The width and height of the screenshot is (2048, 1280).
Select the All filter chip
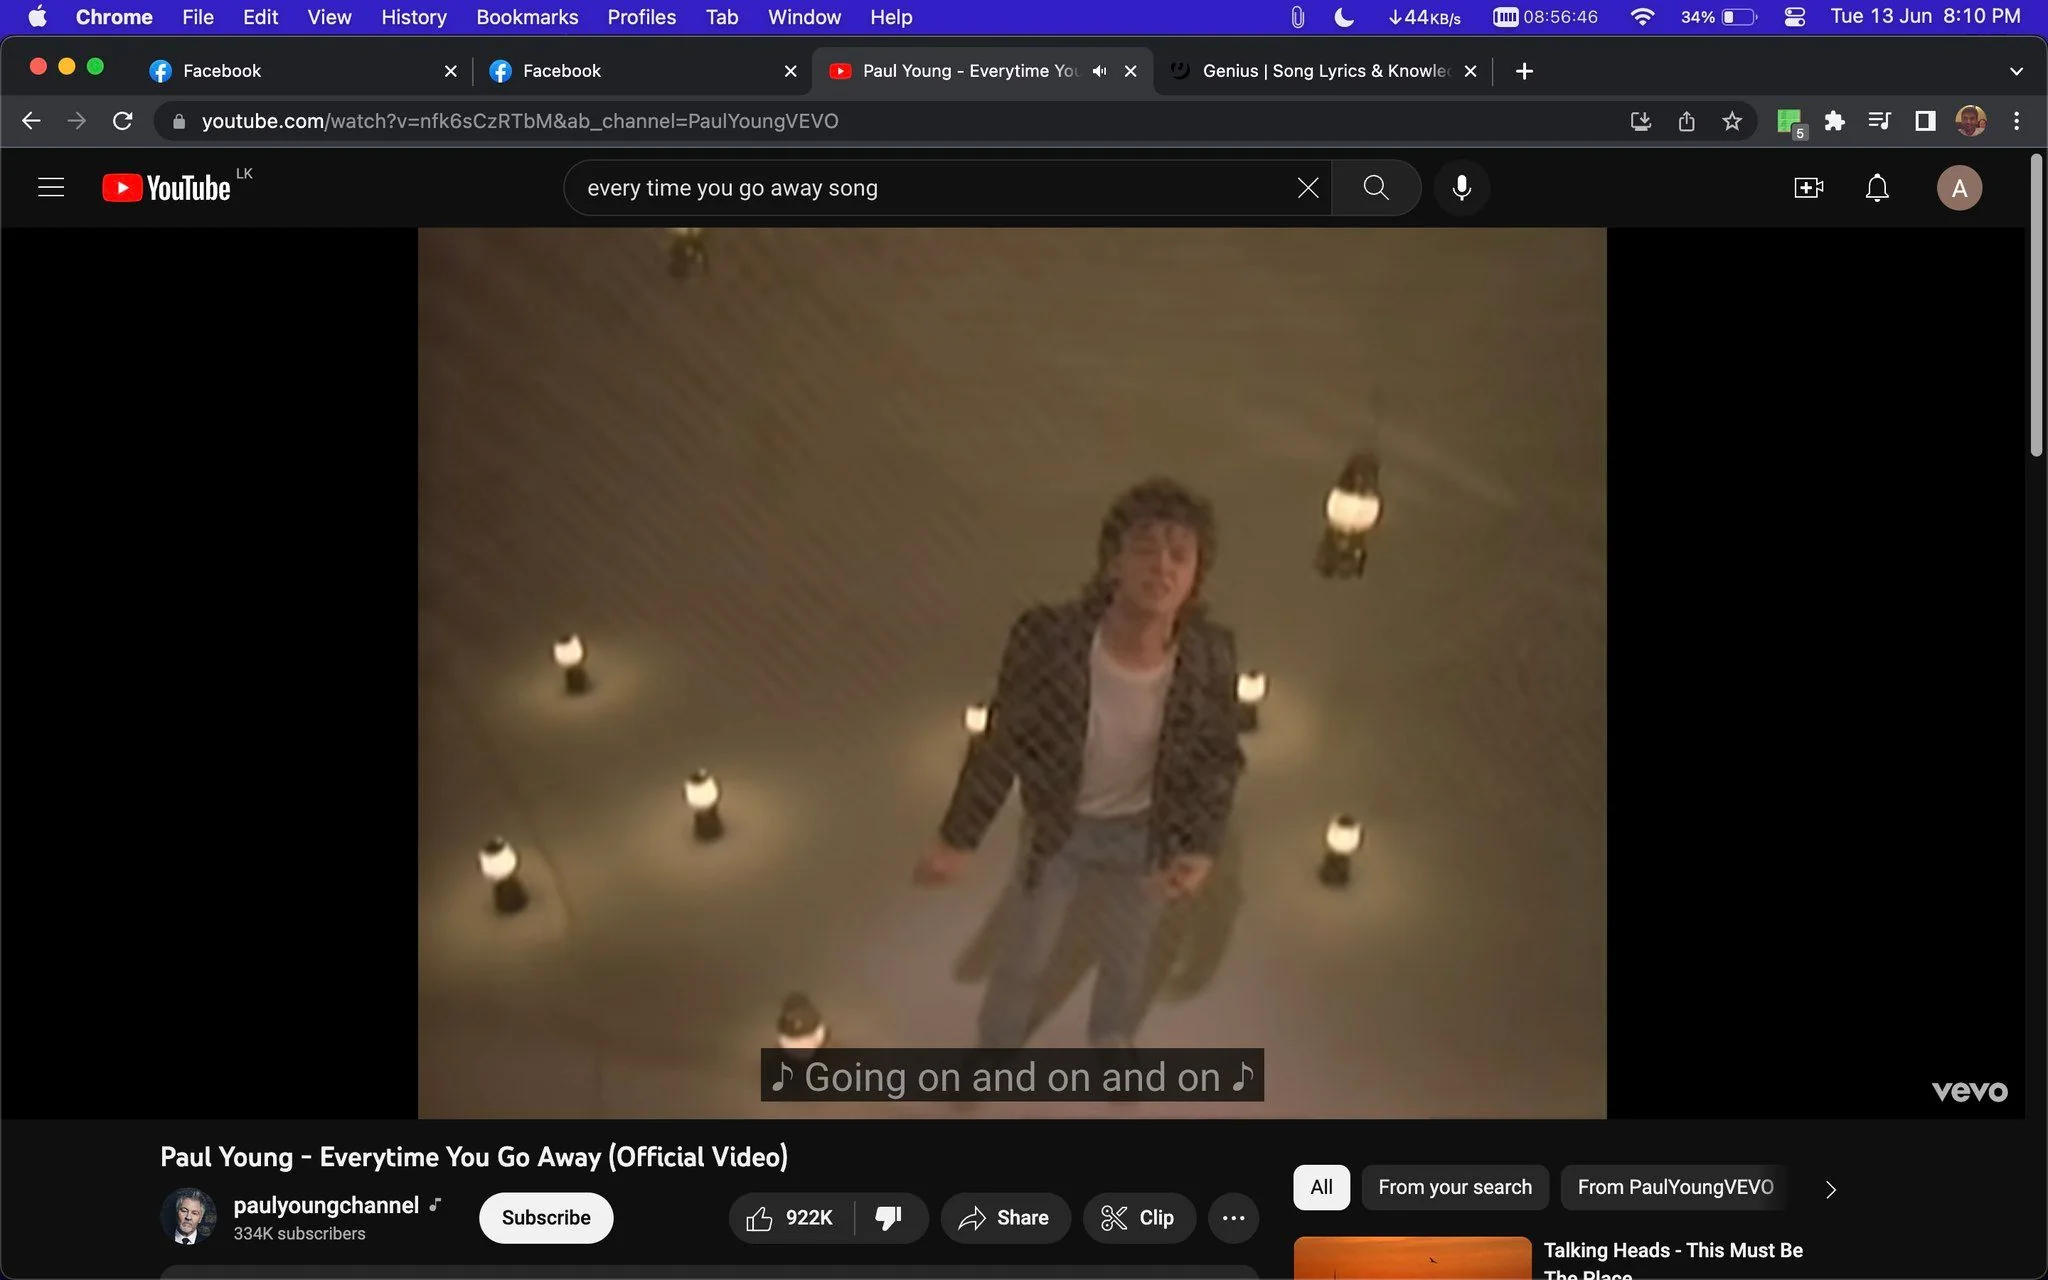(1321, 1187)
